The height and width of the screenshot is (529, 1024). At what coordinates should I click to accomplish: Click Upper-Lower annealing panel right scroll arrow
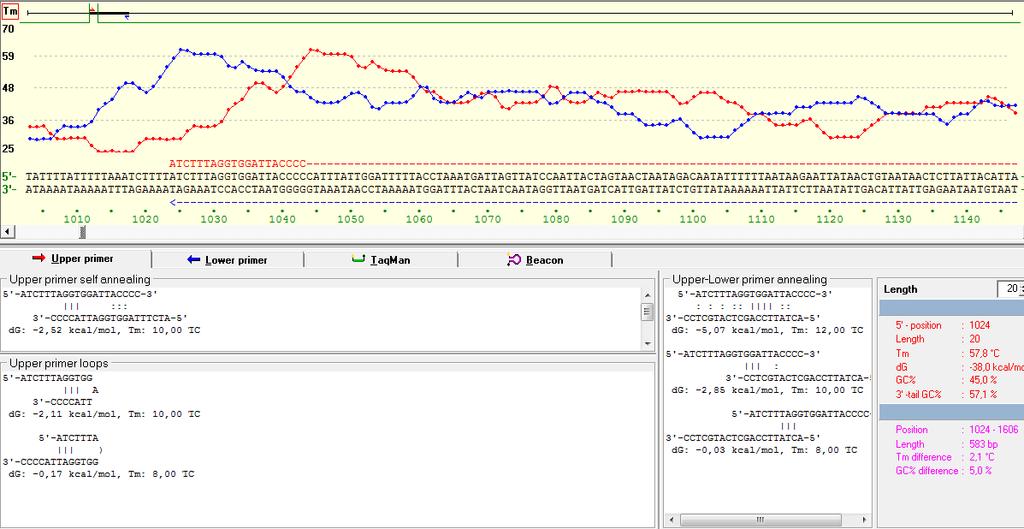[865, 521]
